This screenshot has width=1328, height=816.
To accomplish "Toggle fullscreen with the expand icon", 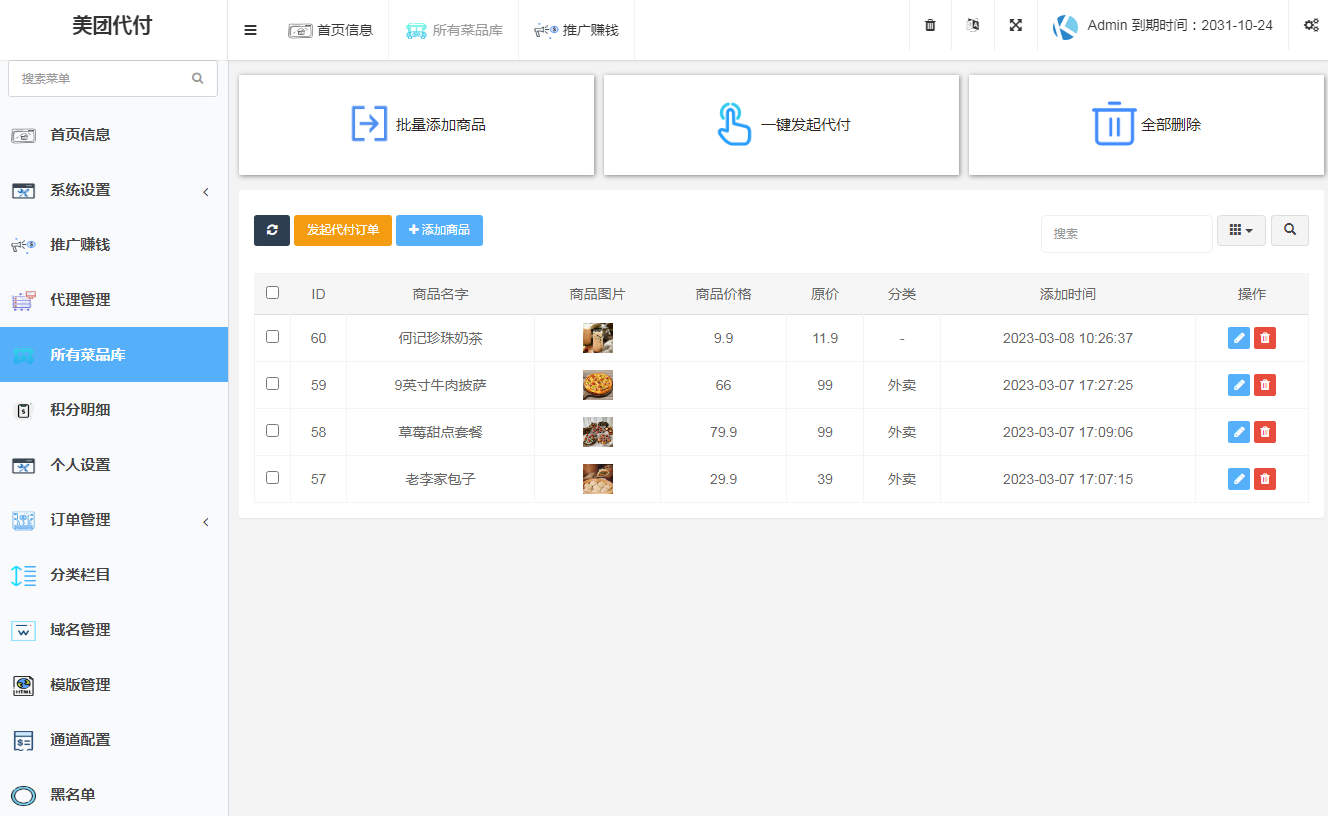I will [x=1015, y=26].
